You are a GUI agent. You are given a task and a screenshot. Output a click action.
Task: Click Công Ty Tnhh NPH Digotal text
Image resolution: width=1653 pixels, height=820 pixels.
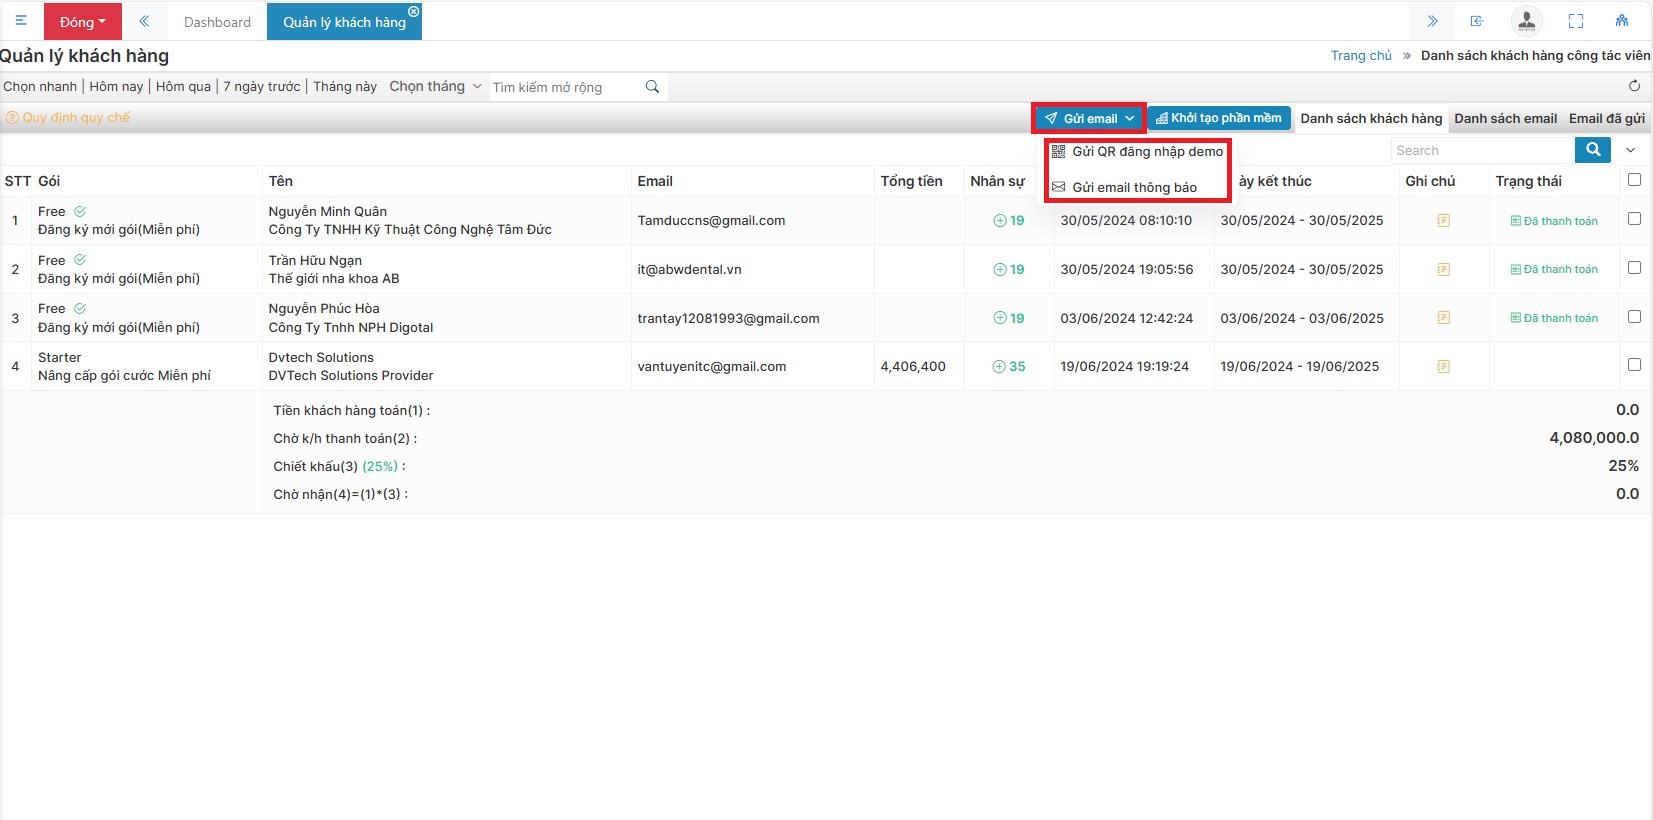(x=351, y=327)
